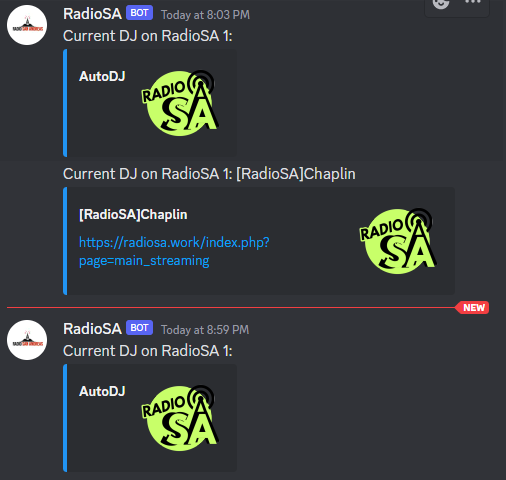506x480 pixels.
Task: Click the add reaction emoji icon
Action: coord(441,3)
